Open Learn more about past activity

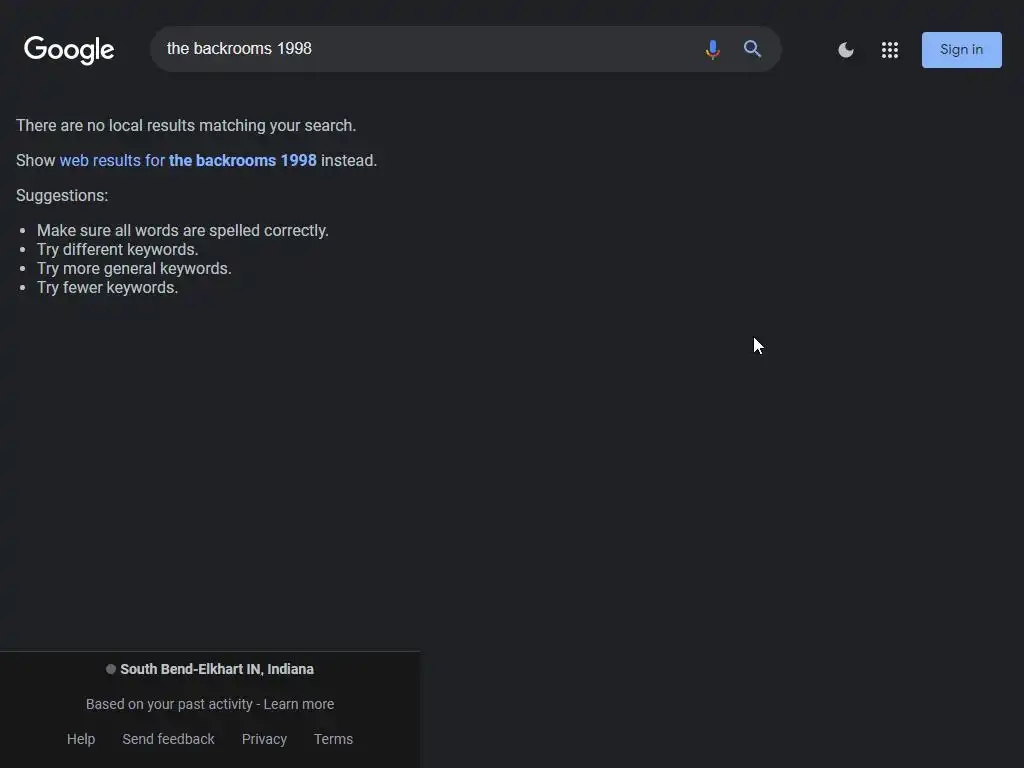[298, 704]
